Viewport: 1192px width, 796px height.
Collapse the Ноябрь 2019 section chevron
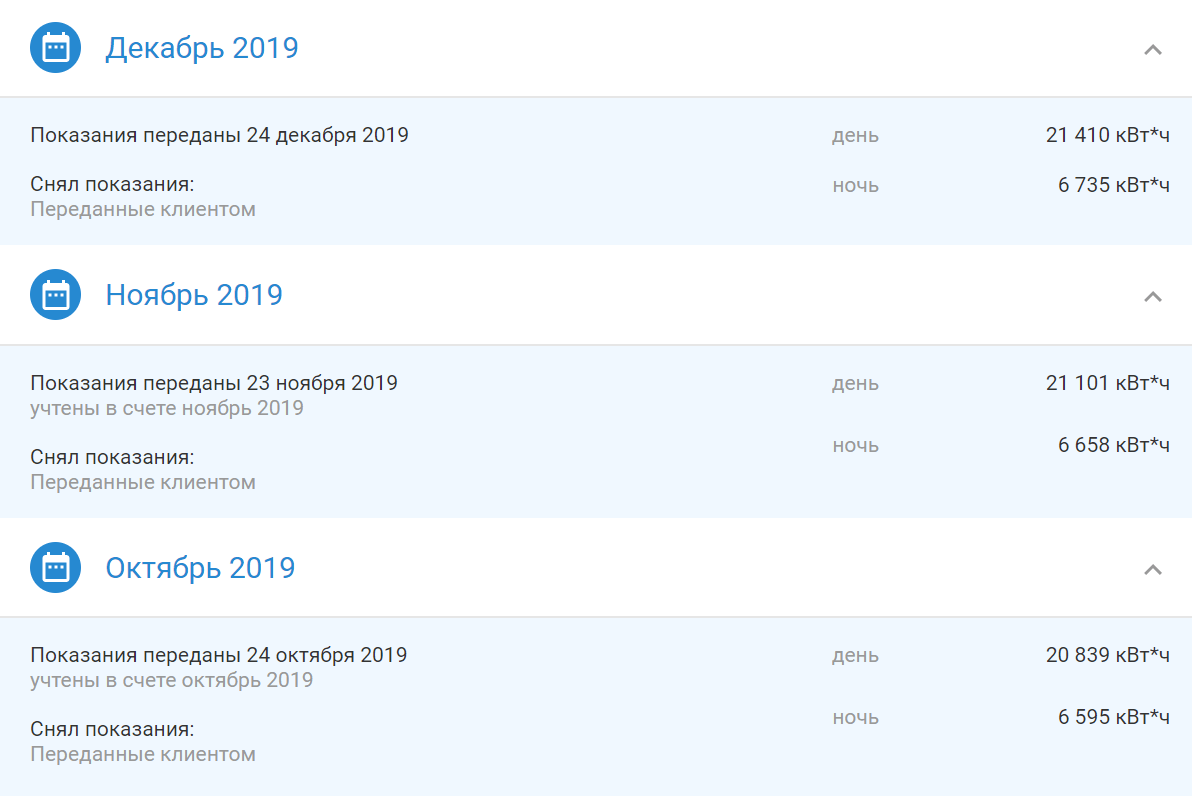pyautogui.click(x=1152, y=297)
